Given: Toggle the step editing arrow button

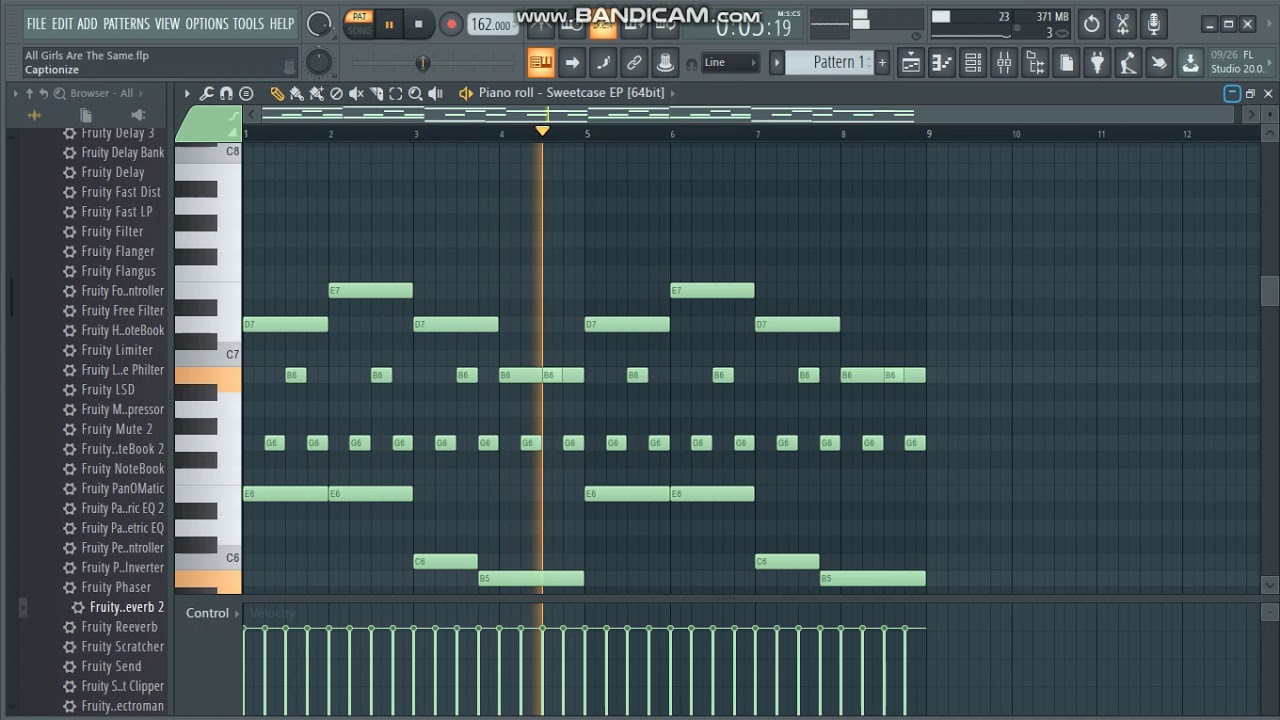Looking at the screenshot, I should (572, 63).
